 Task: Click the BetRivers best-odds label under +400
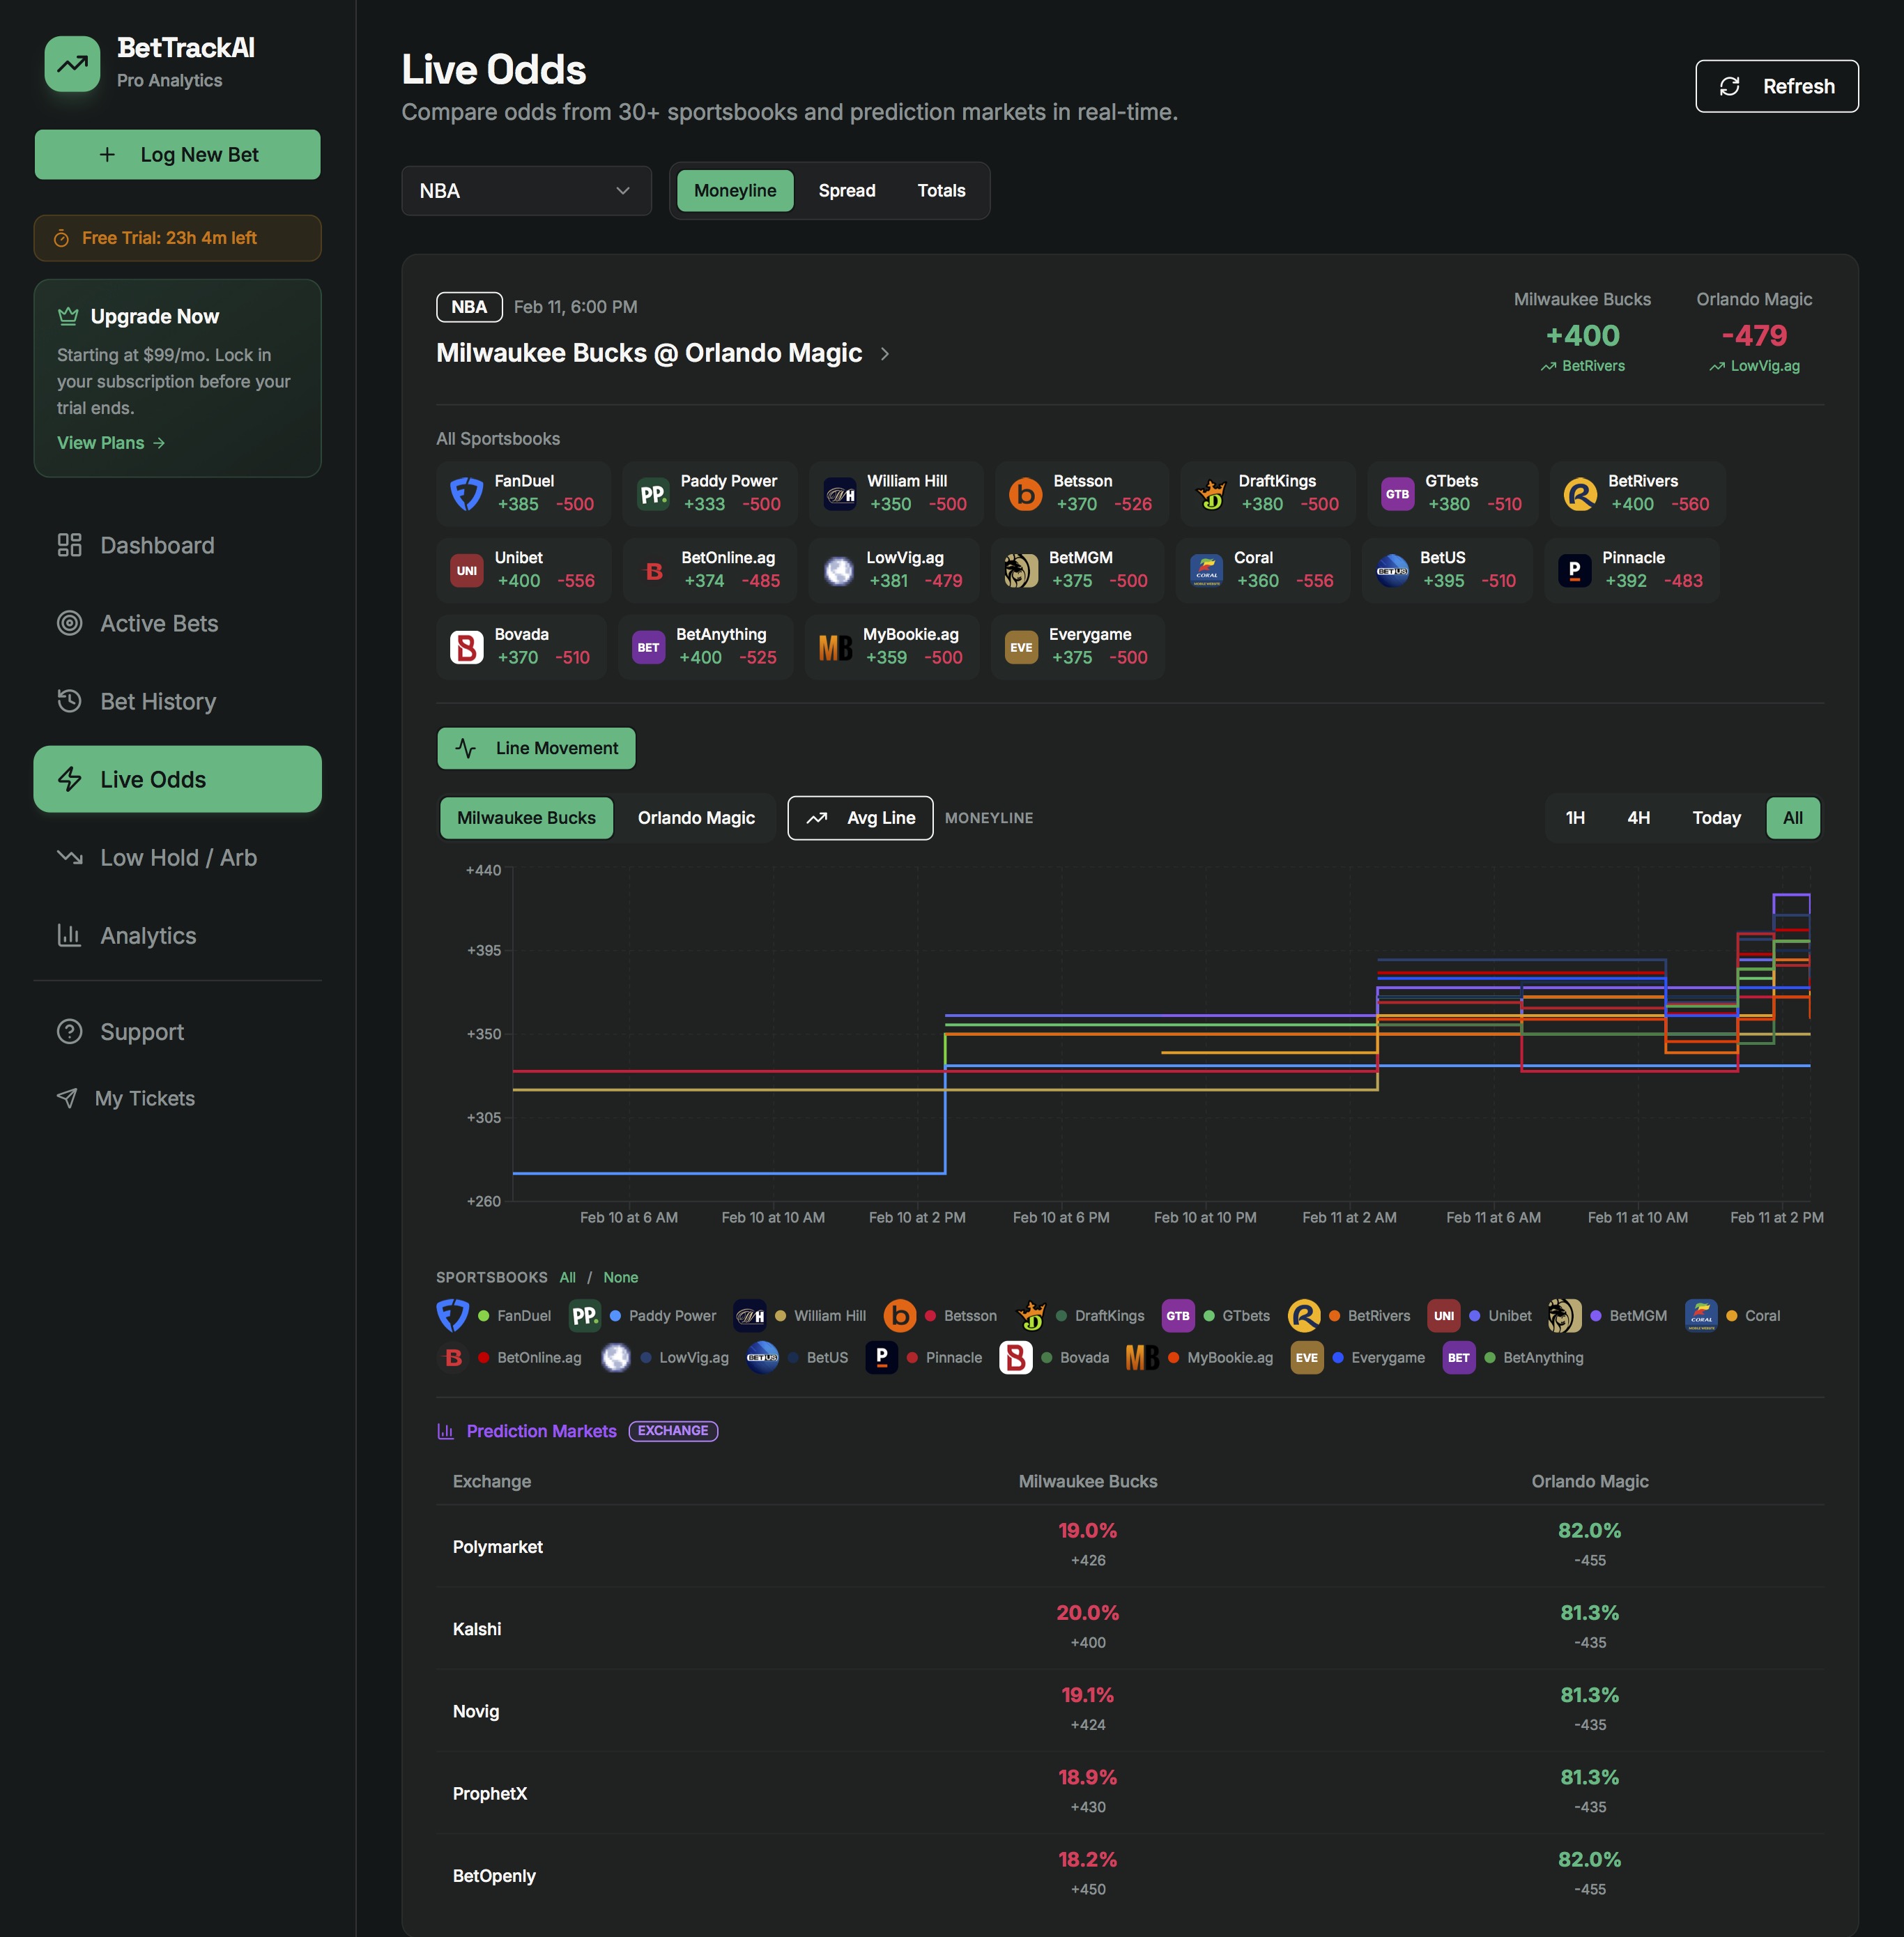[x=1582, y=366]
